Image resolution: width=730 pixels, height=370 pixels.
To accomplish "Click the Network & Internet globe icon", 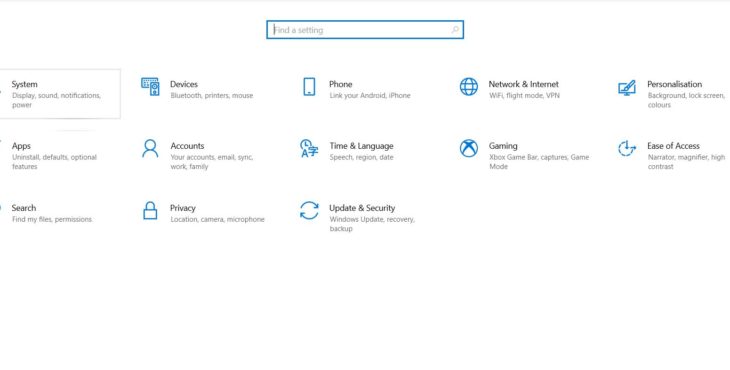I will coord(468,87).
